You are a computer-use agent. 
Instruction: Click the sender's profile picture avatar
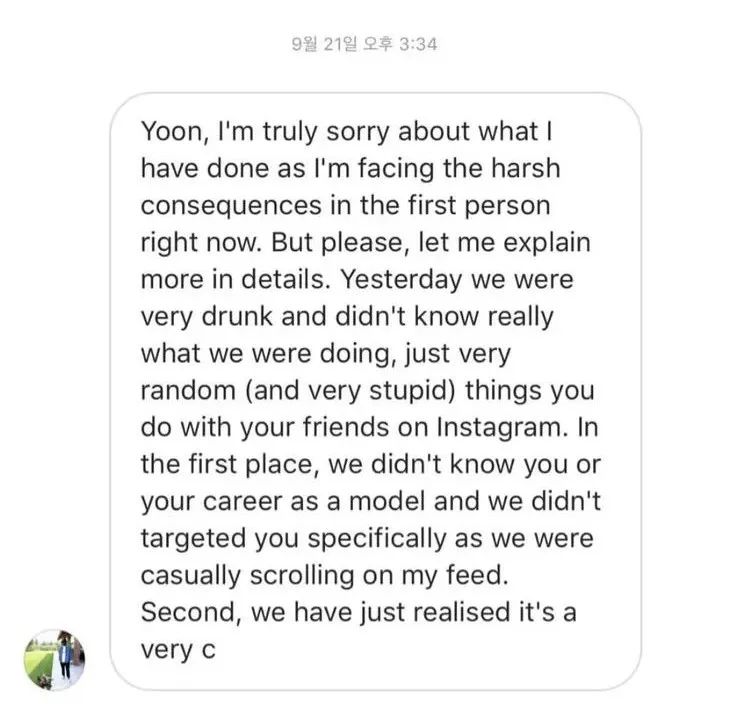coord(54,660)
